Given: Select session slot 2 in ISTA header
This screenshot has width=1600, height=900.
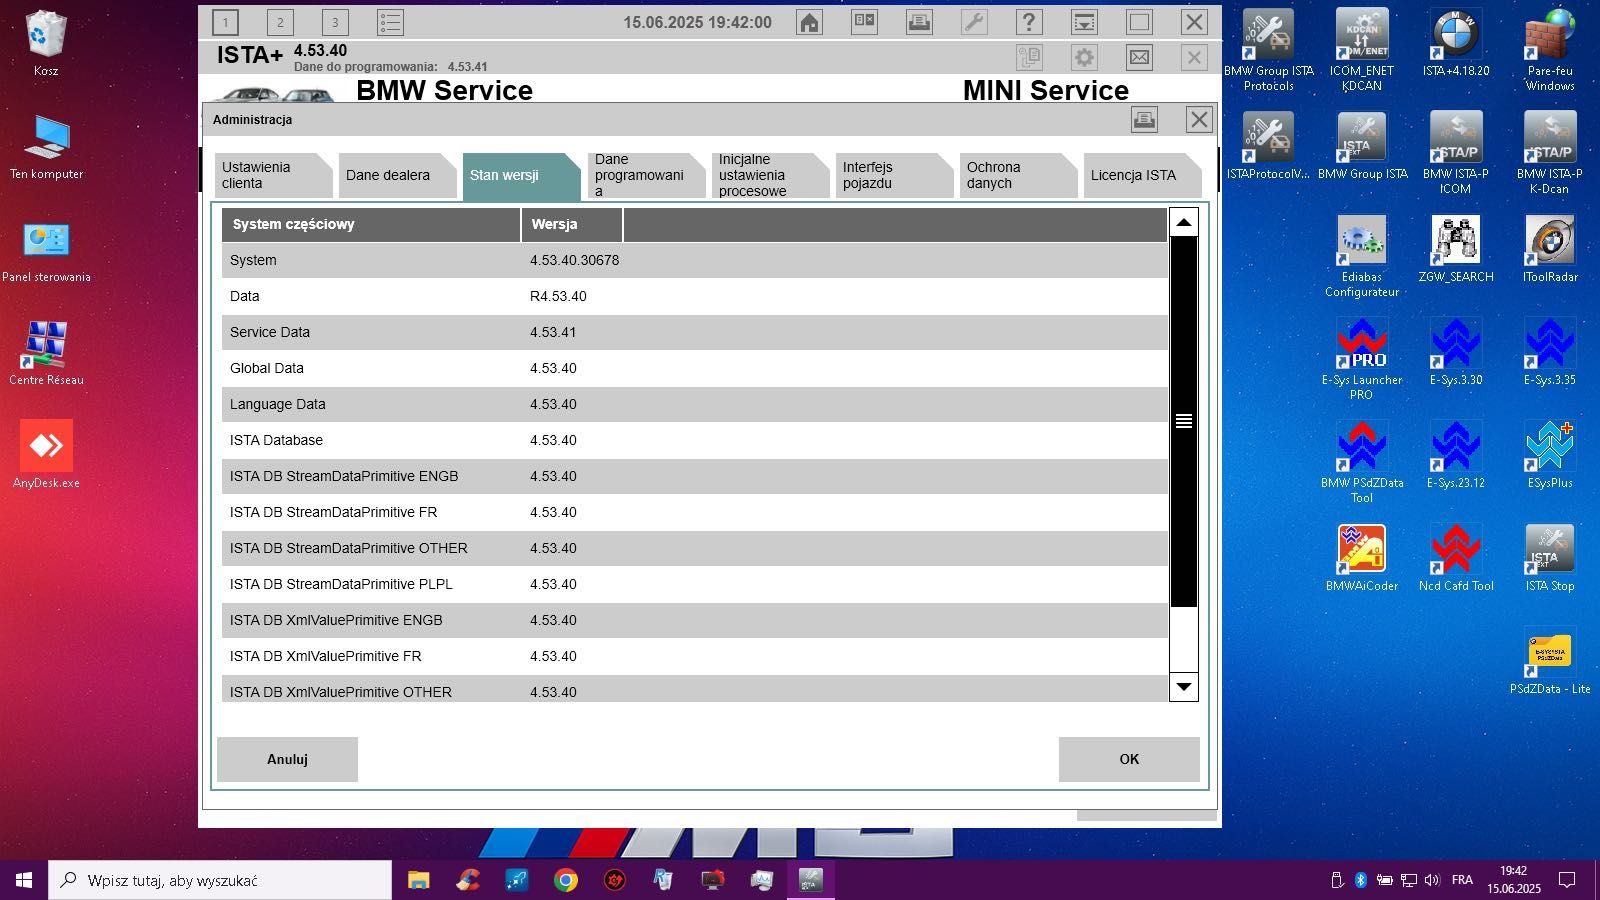Looking at the screenshot, I should (280, 22).
